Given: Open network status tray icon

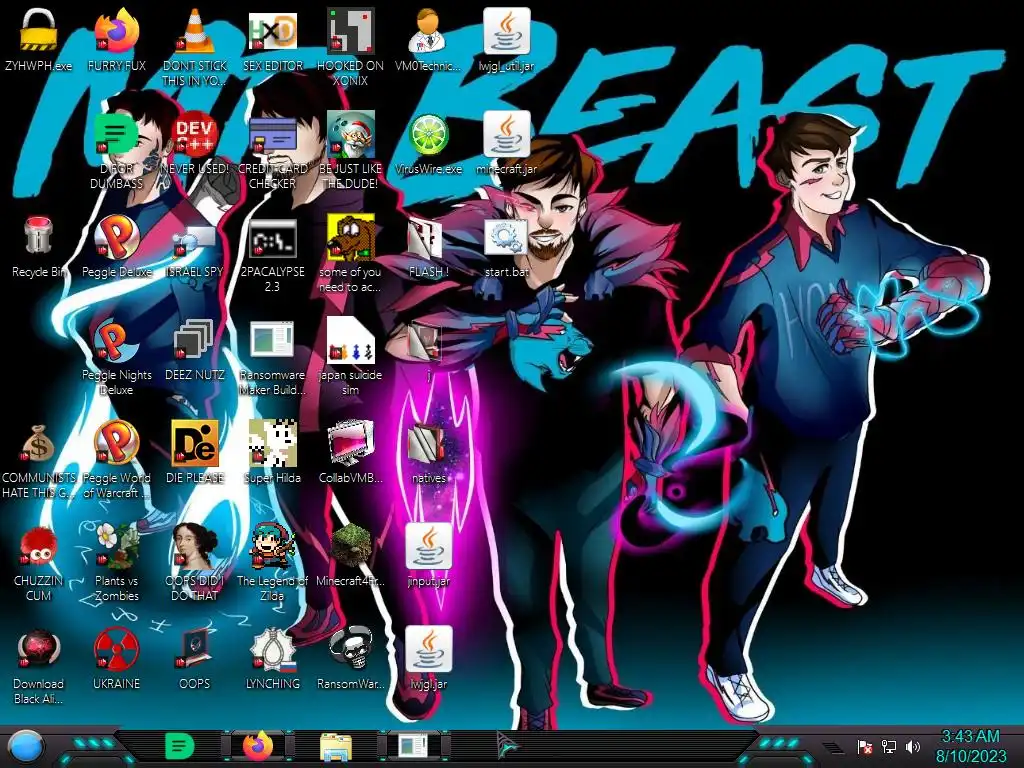Looking at the screenshot, I should (x=889, y=746).
